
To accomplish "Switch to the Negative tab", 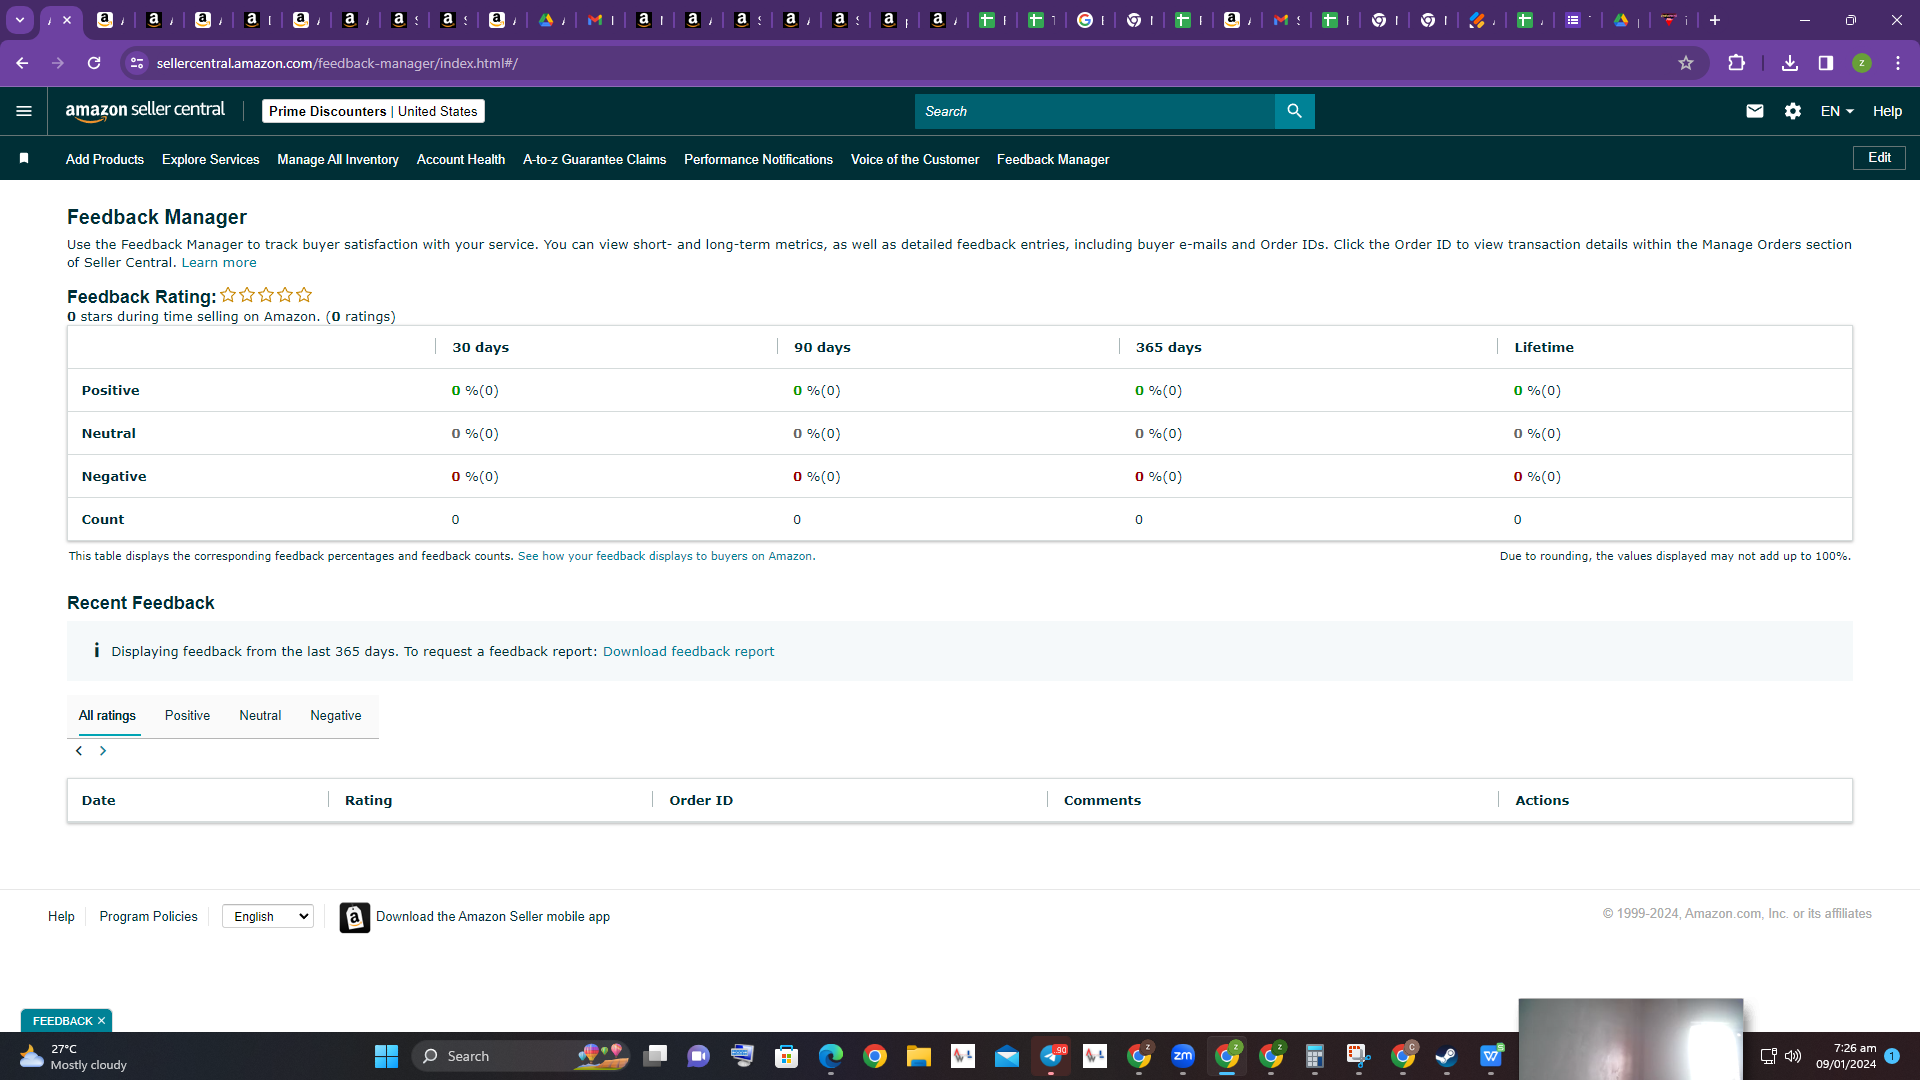I will point(336,716).
